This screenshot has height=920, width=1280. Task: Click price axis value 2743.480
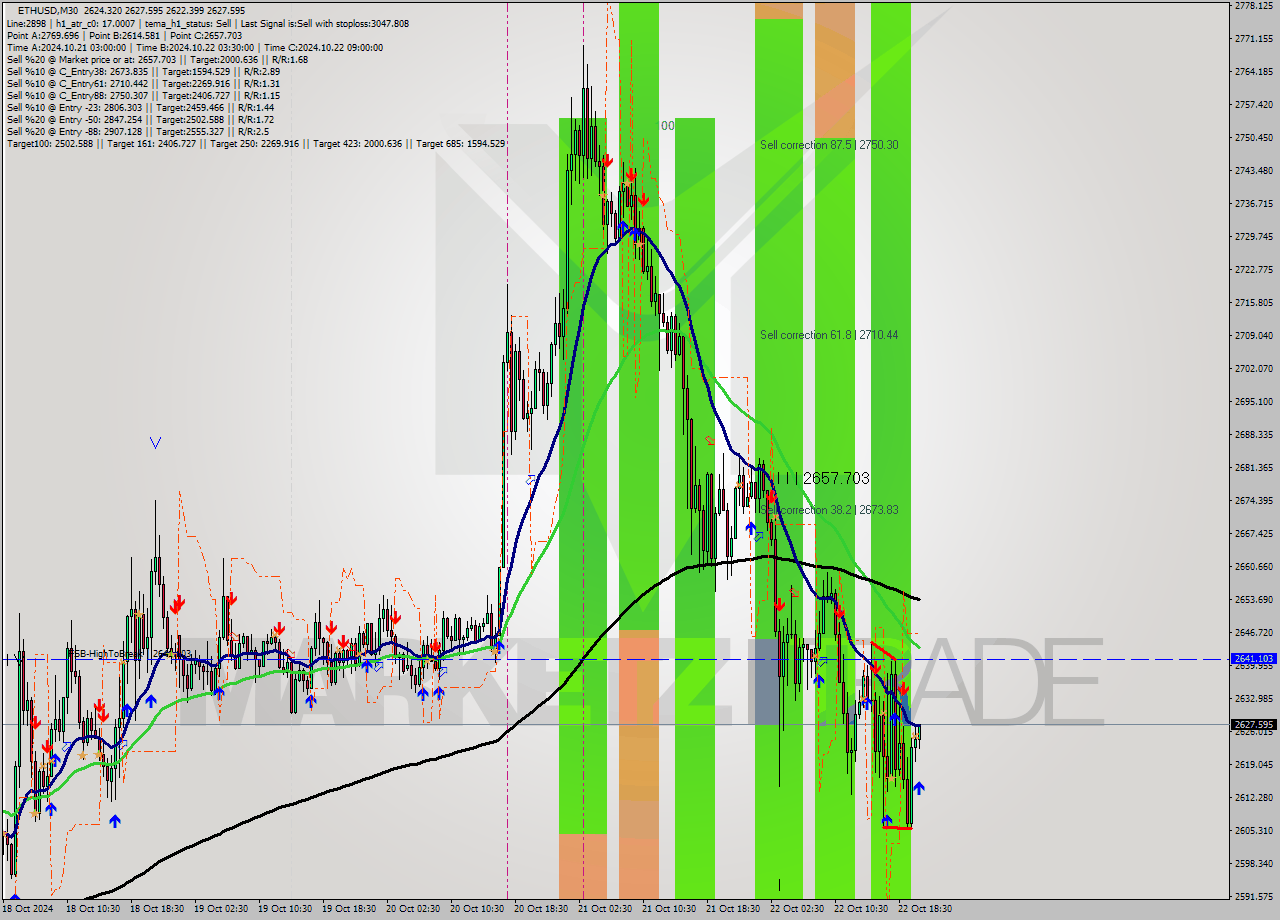point(1253,170)
